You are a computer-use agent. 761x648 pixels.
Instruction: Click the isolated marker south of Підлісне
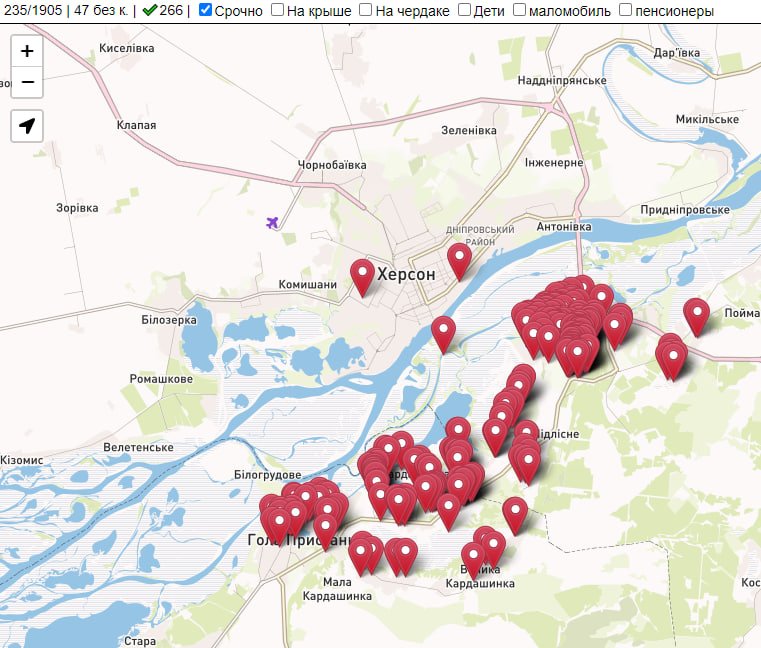[515, 512]
